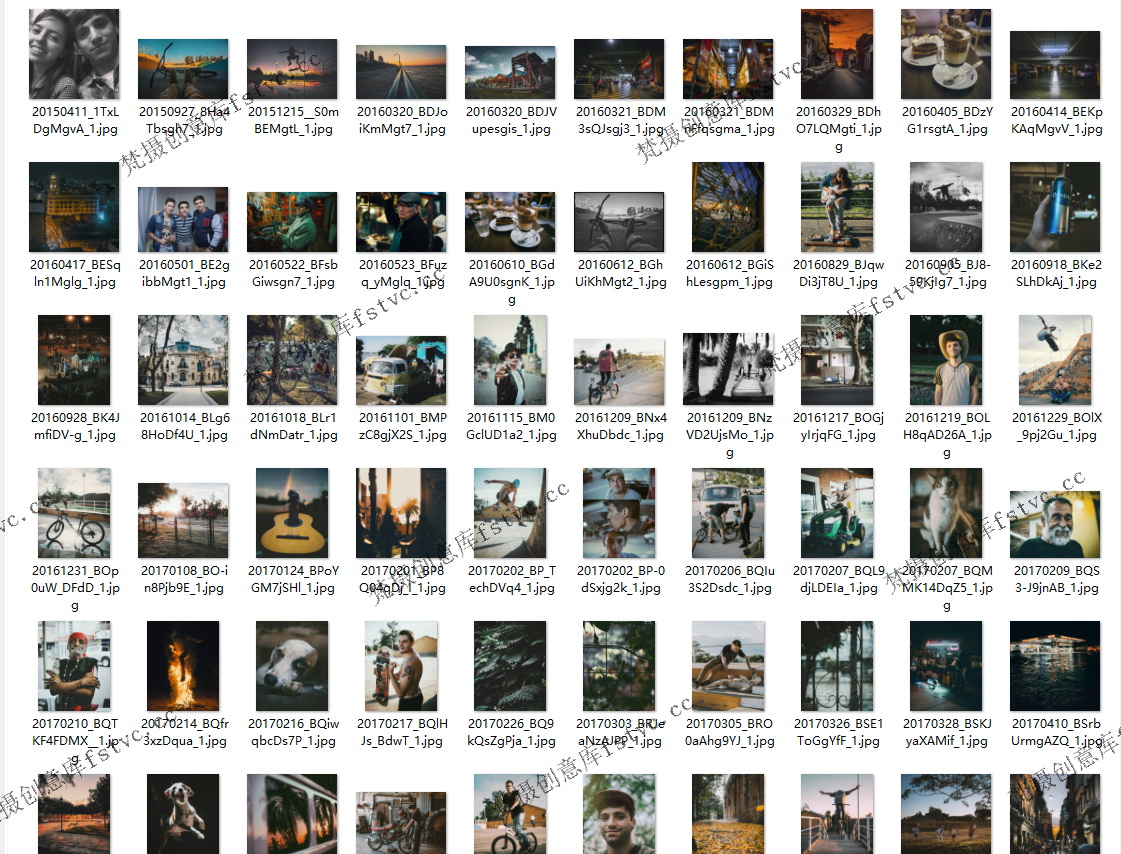The image size is (1121, 854).
Task: Select the 20160928_BK4JmfiDV-g_1.jpg thumbnail
Action: point(74,360)
